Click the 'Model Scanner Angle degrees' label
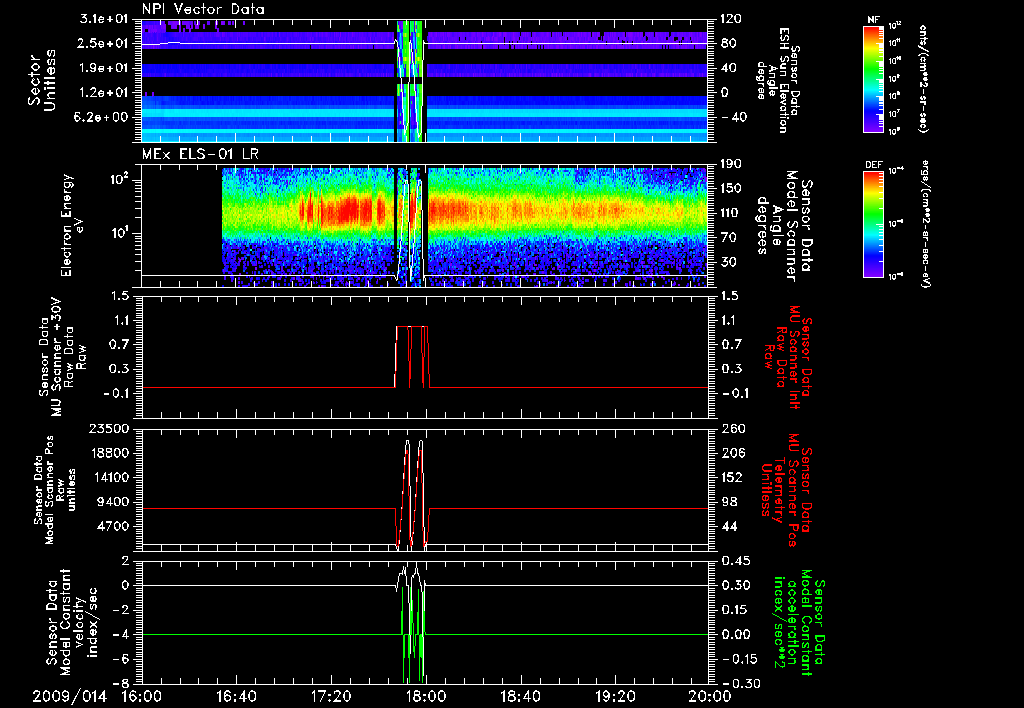 (x=784, y=226)
